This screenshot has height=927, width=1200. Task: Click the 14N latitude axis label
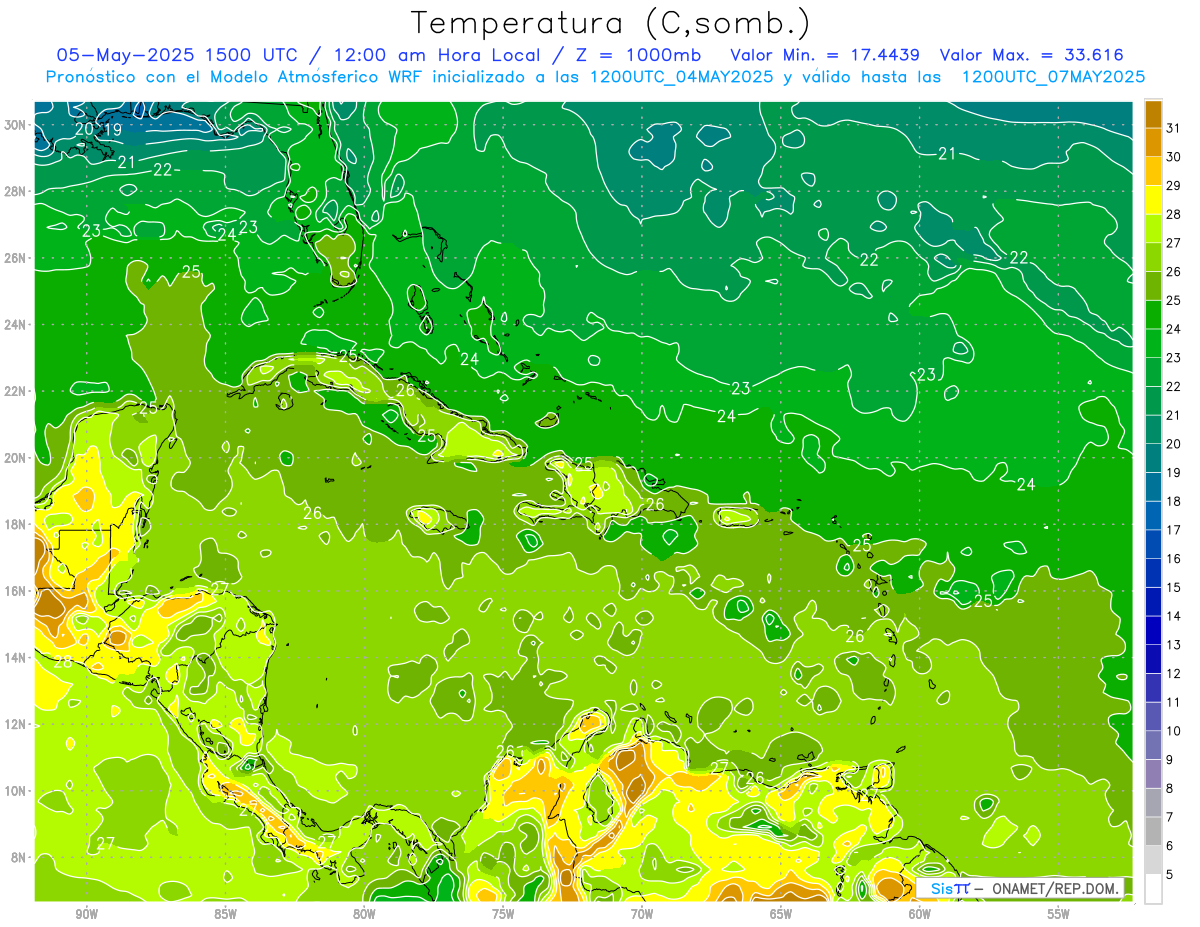tap(16, 658)
